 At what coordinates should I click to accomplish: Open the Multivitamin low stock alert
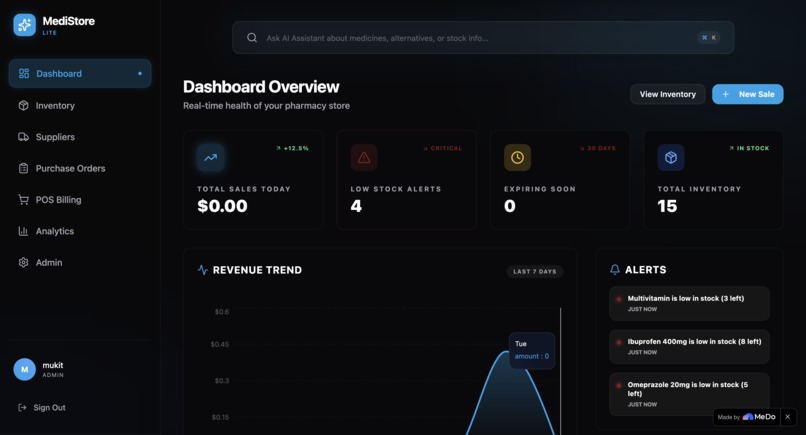689,303
